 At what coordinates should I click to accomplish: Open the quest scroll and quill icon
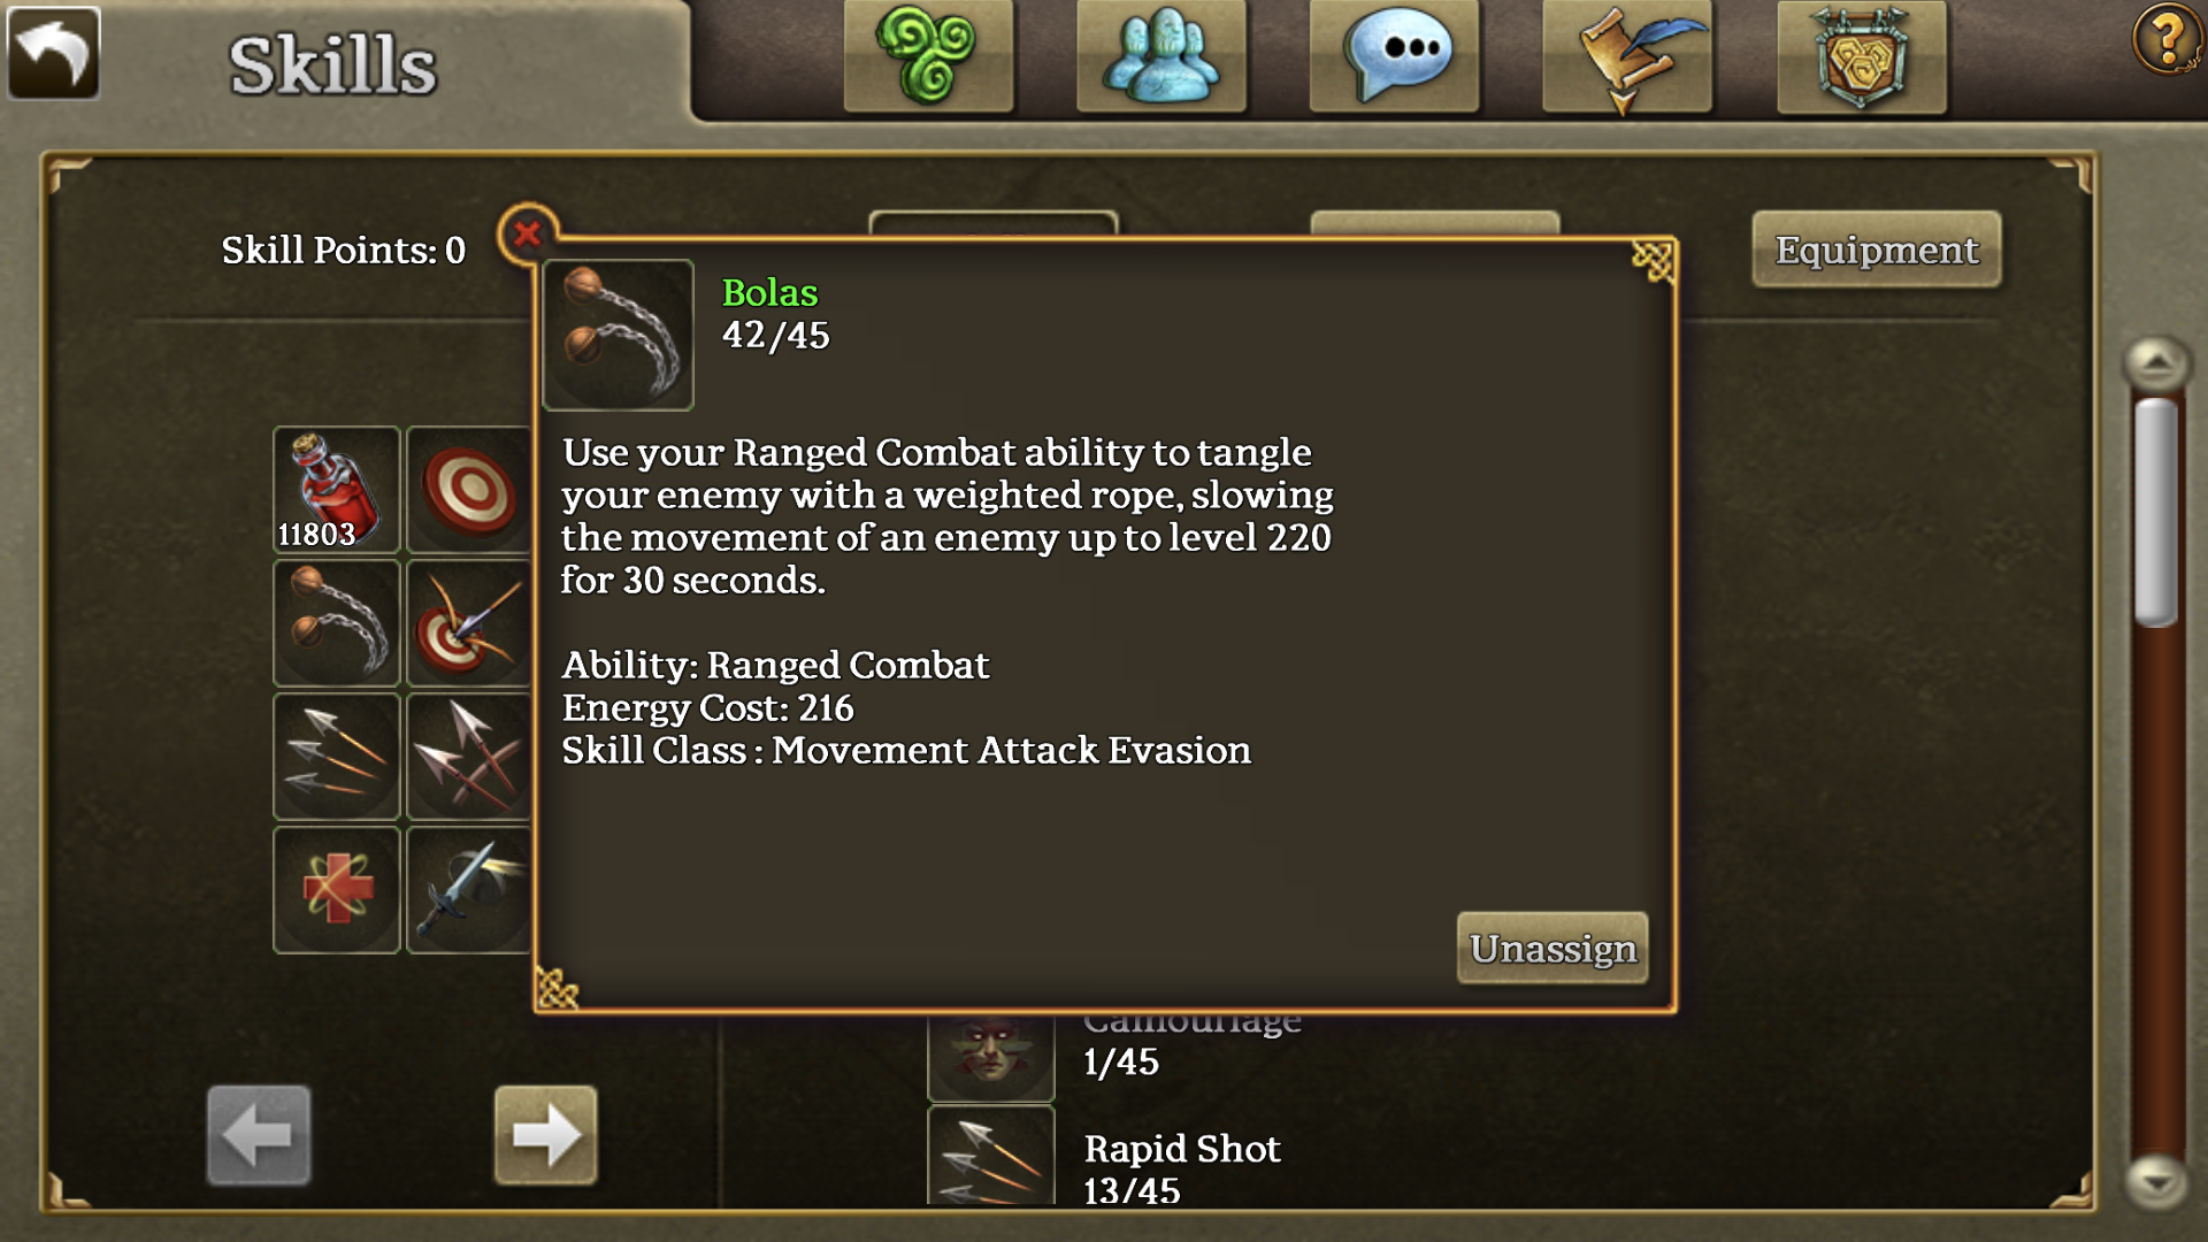pyautogui.click(x=1627, y=55)
